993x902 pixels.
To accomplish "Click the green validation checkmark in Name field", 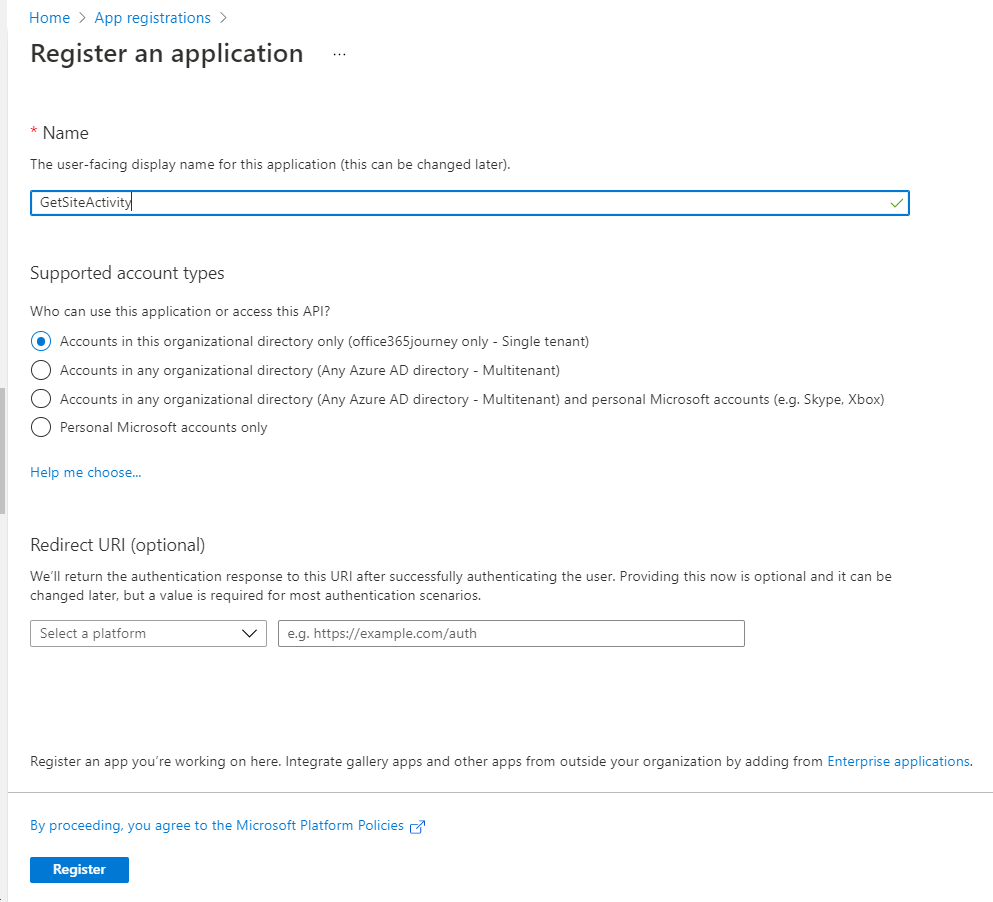I will (x=896, y=203).
